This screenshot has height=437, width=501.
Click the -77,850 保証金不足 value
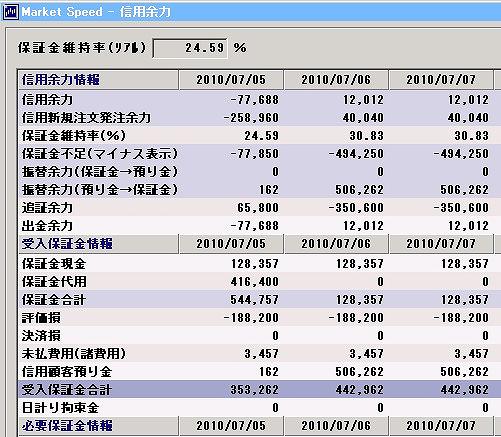pyautogui.click(x=254, y=154)
